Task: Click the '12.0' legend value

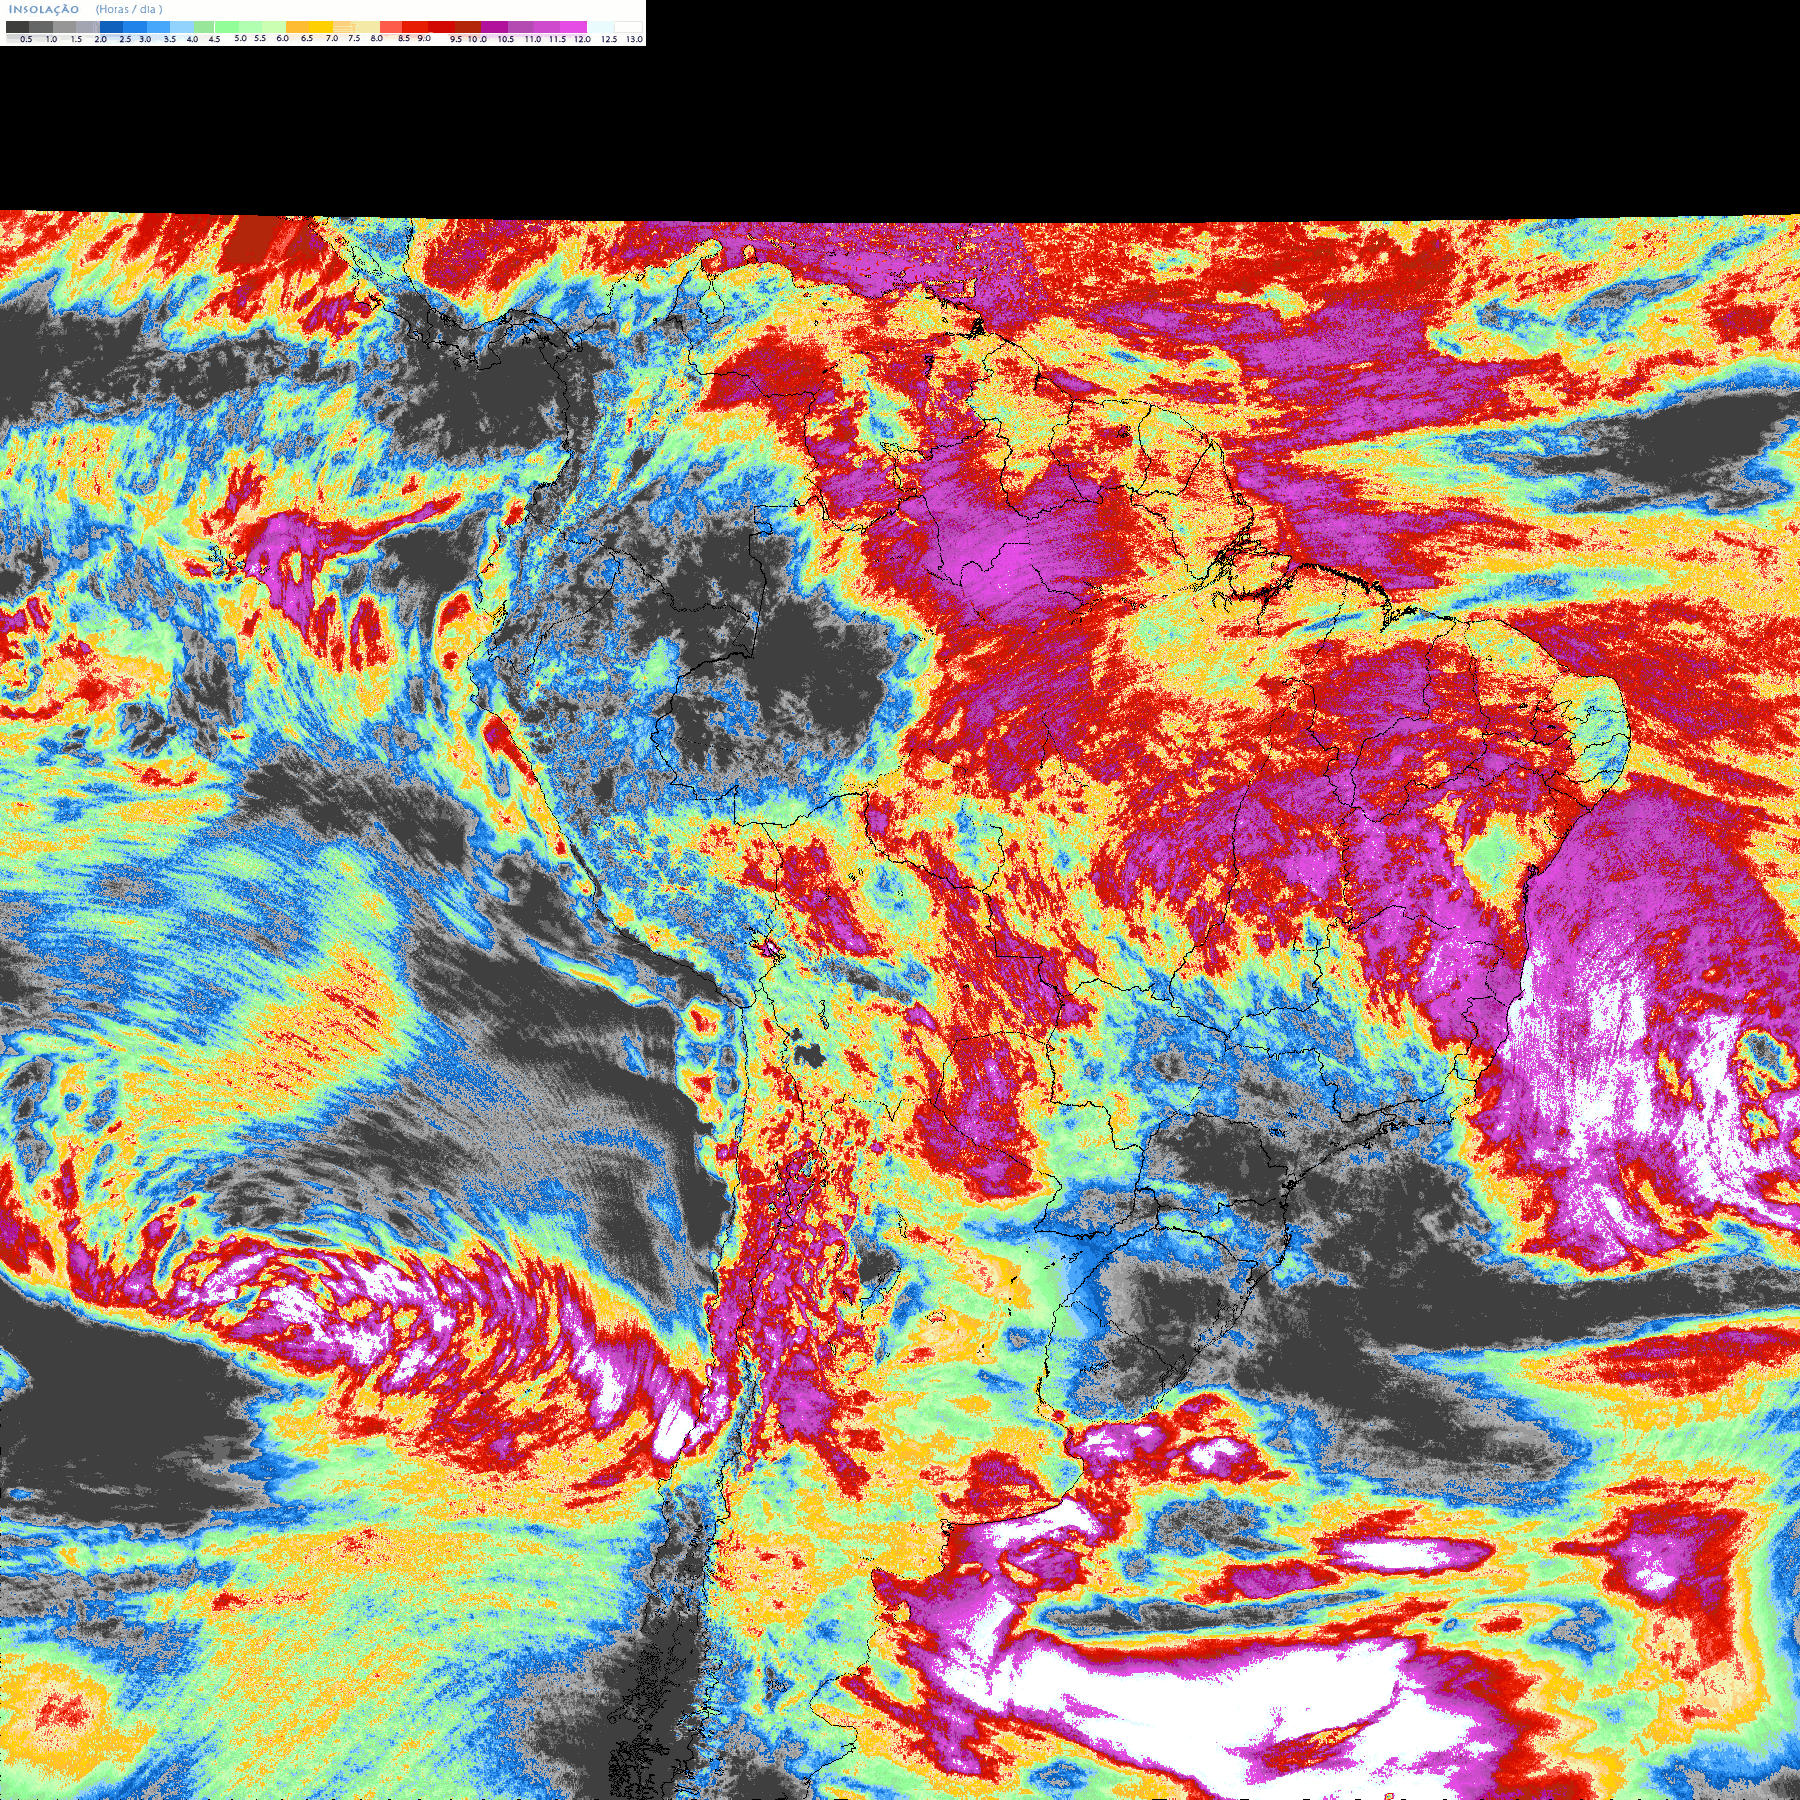Action: (582, 39)
